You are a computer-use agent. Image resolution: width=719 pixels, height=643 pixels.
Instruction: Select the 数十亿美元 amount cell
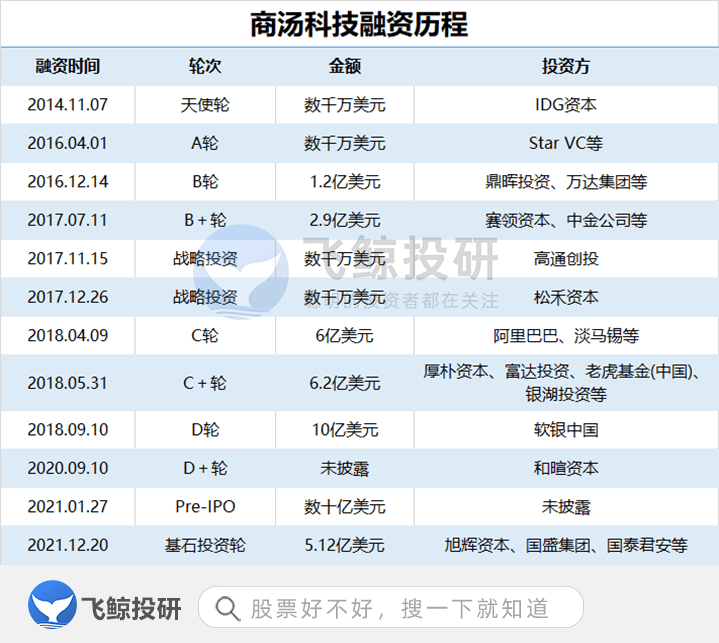pyautogui.click(x=344, y=507)
